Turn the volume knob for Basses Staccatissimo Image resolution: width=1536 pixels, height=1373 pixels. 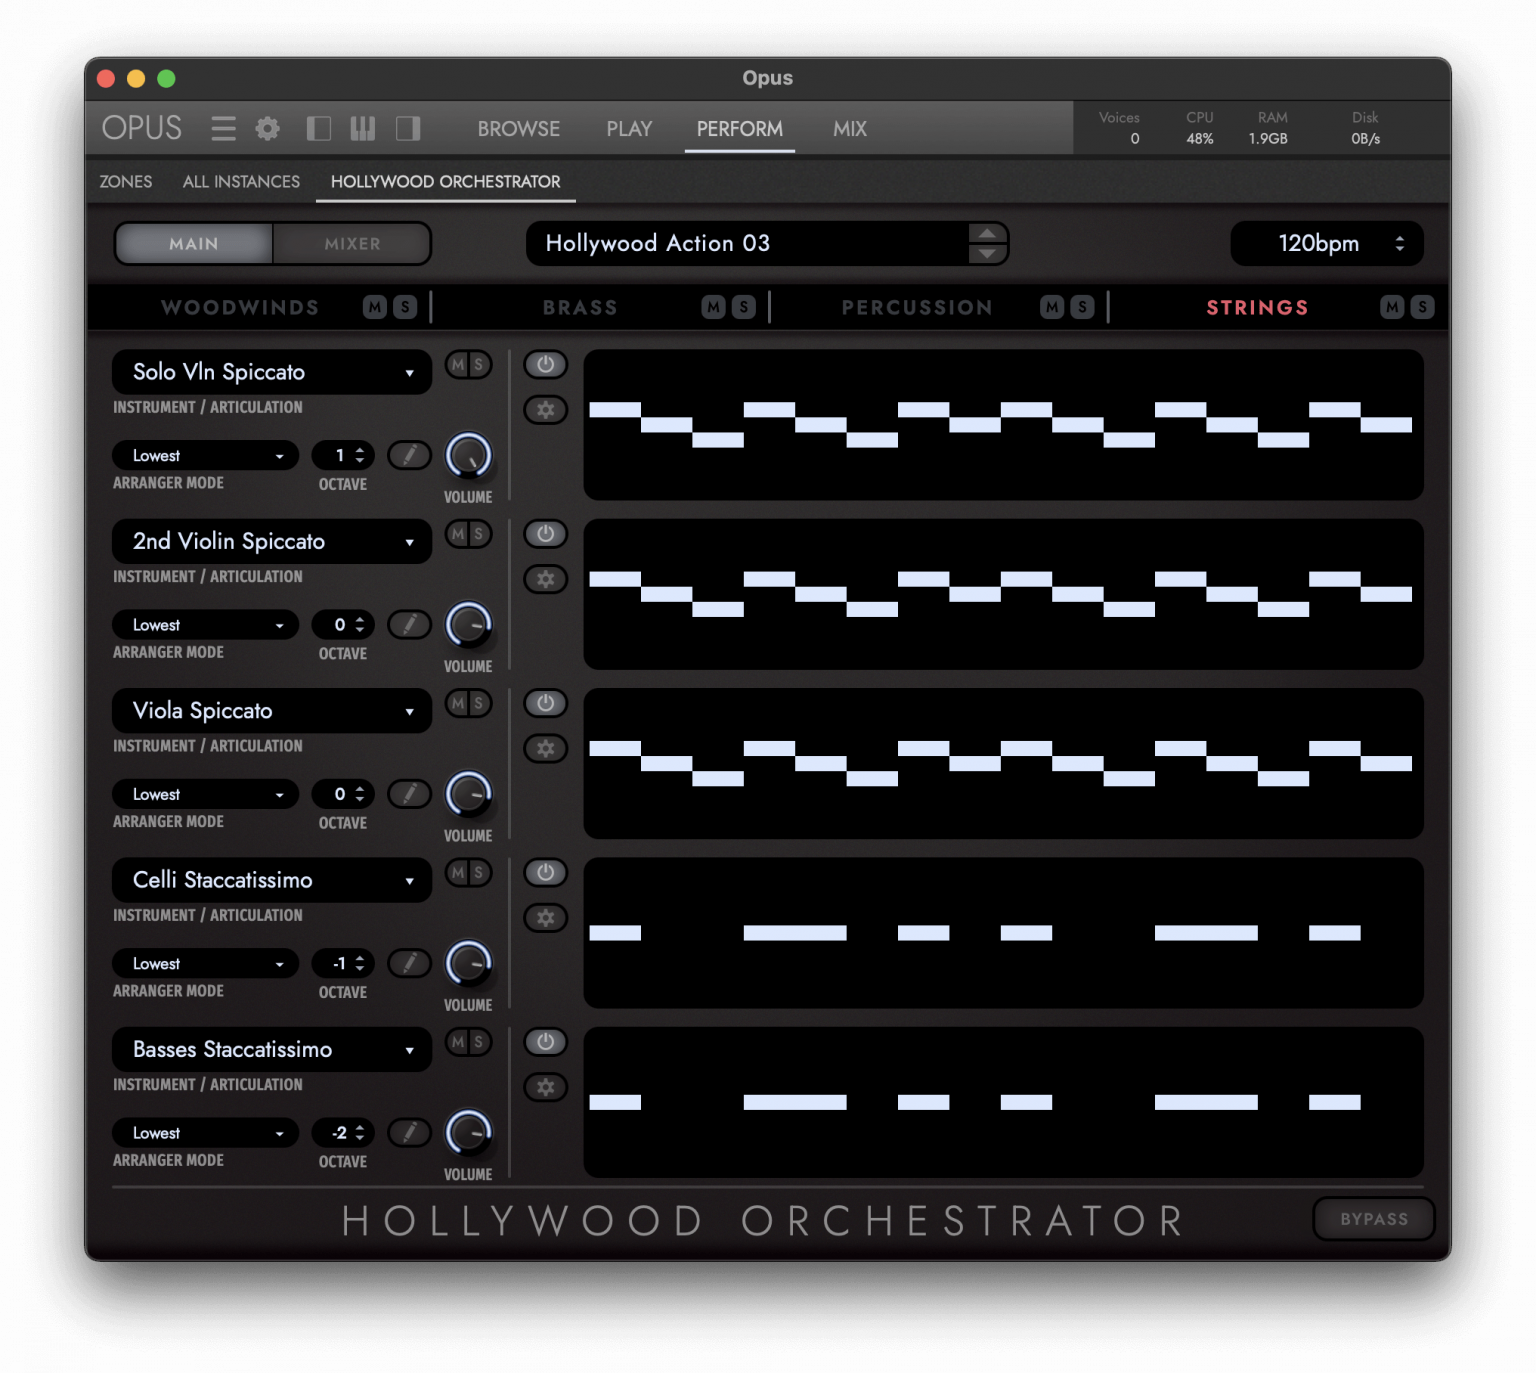(x=468, y=1133)
